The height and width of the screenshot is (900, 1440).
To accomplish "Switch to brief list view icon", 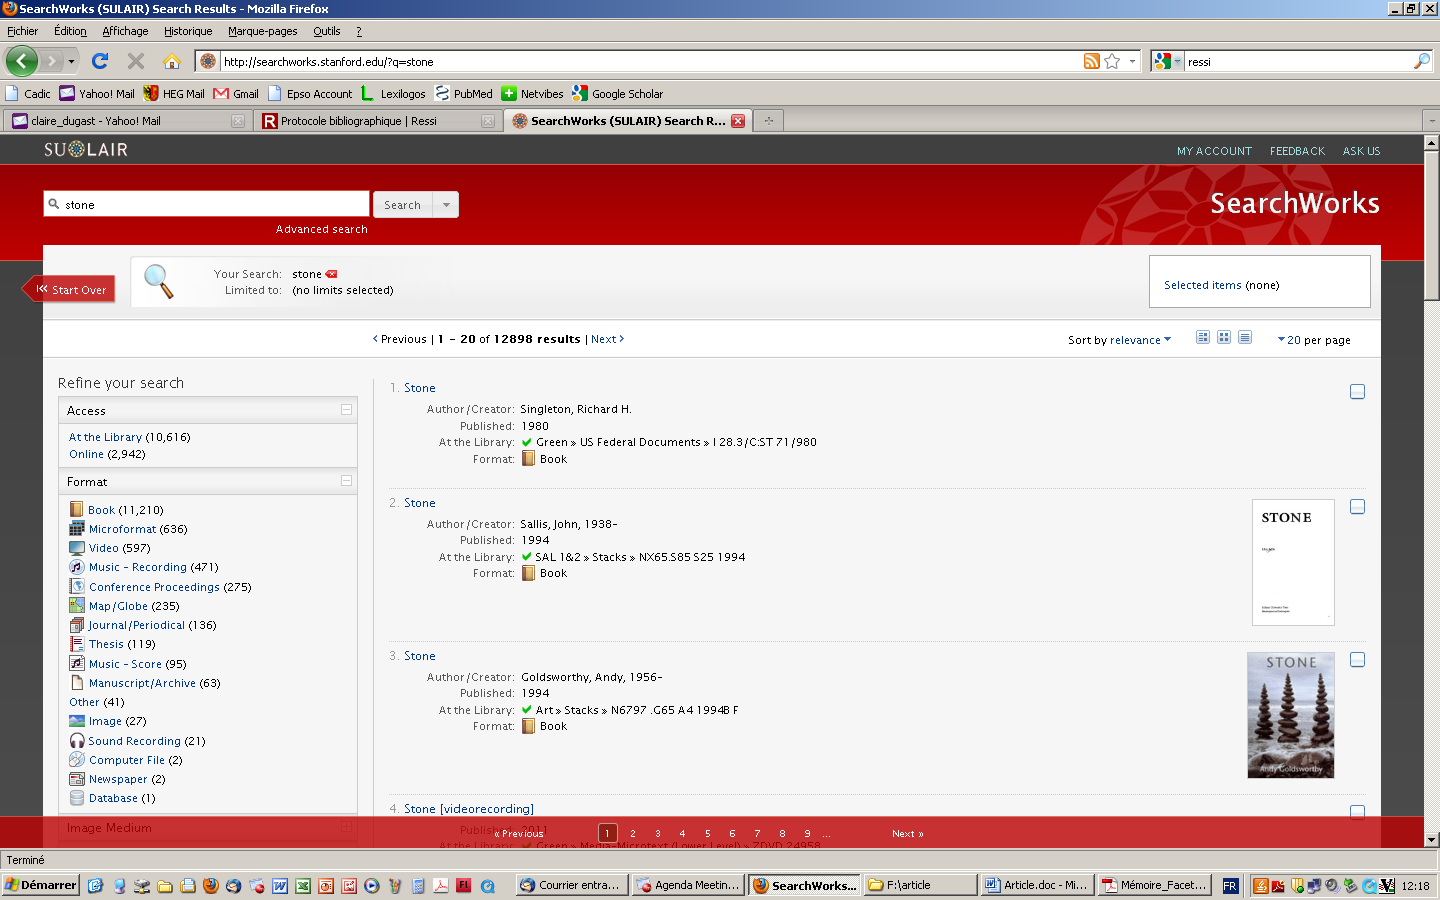I will click(1245, 338).
